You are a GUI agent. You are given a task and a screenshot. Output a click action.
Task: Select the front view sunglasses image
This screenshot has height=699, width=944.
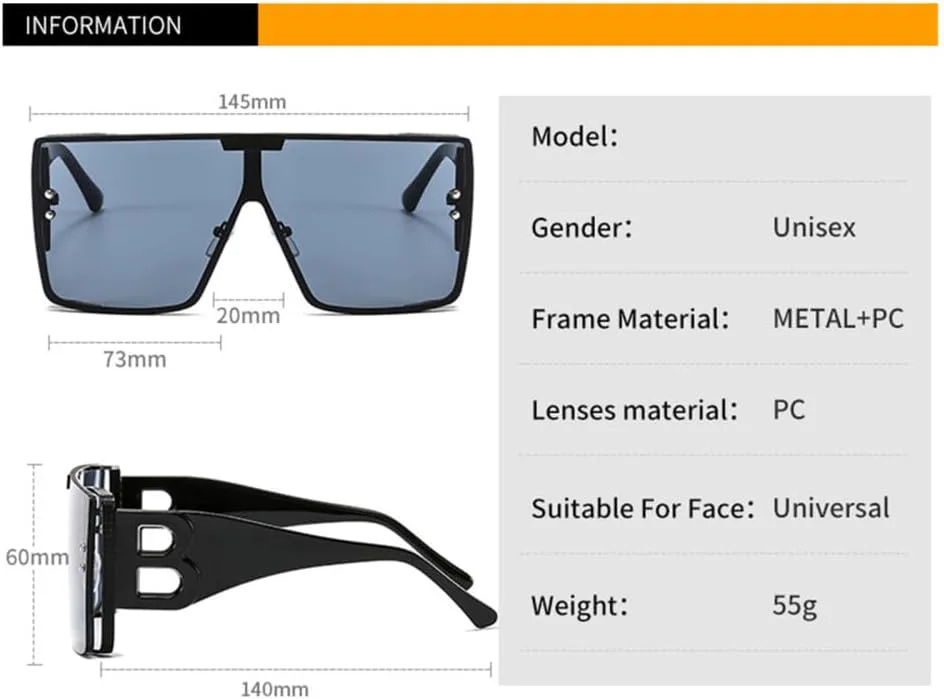pyautogui.click(x=250, y=222)
